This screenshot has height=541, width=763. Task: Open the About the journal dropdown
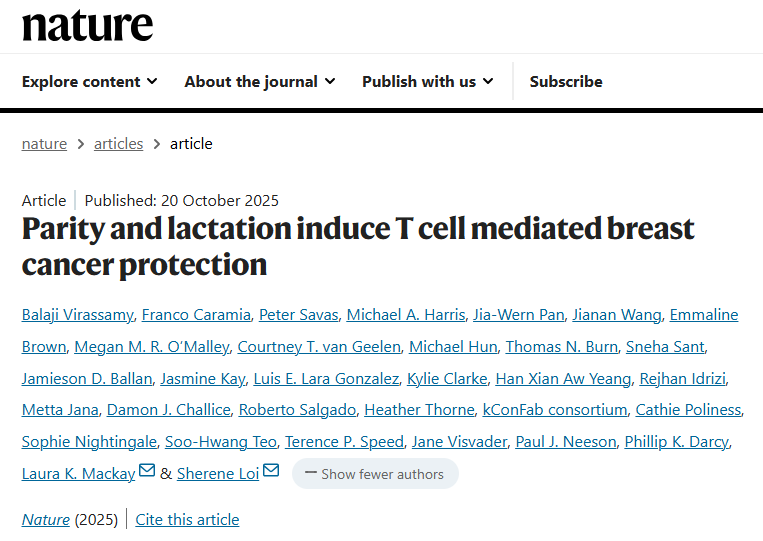click(x=259, y=82)
